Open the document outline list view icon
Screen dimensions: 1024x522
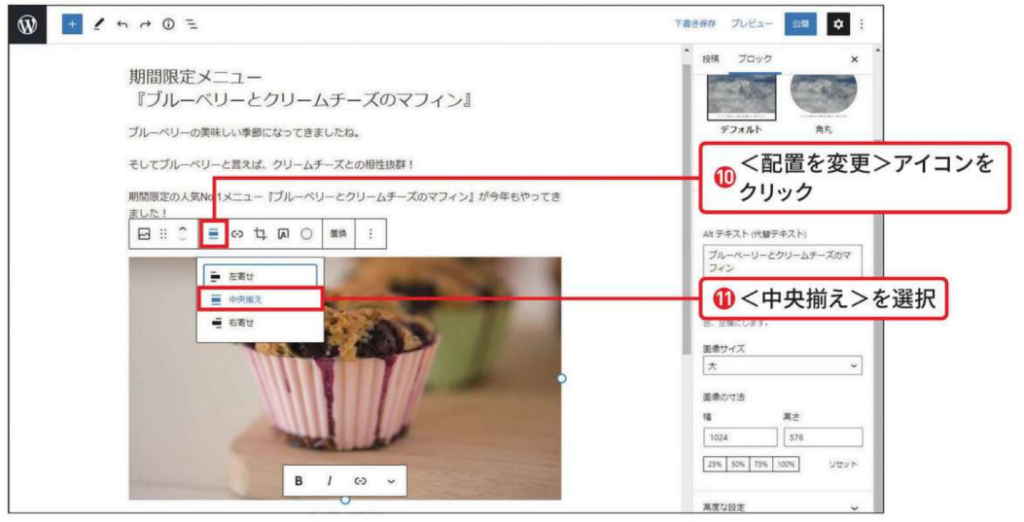[x=190, y=25]
